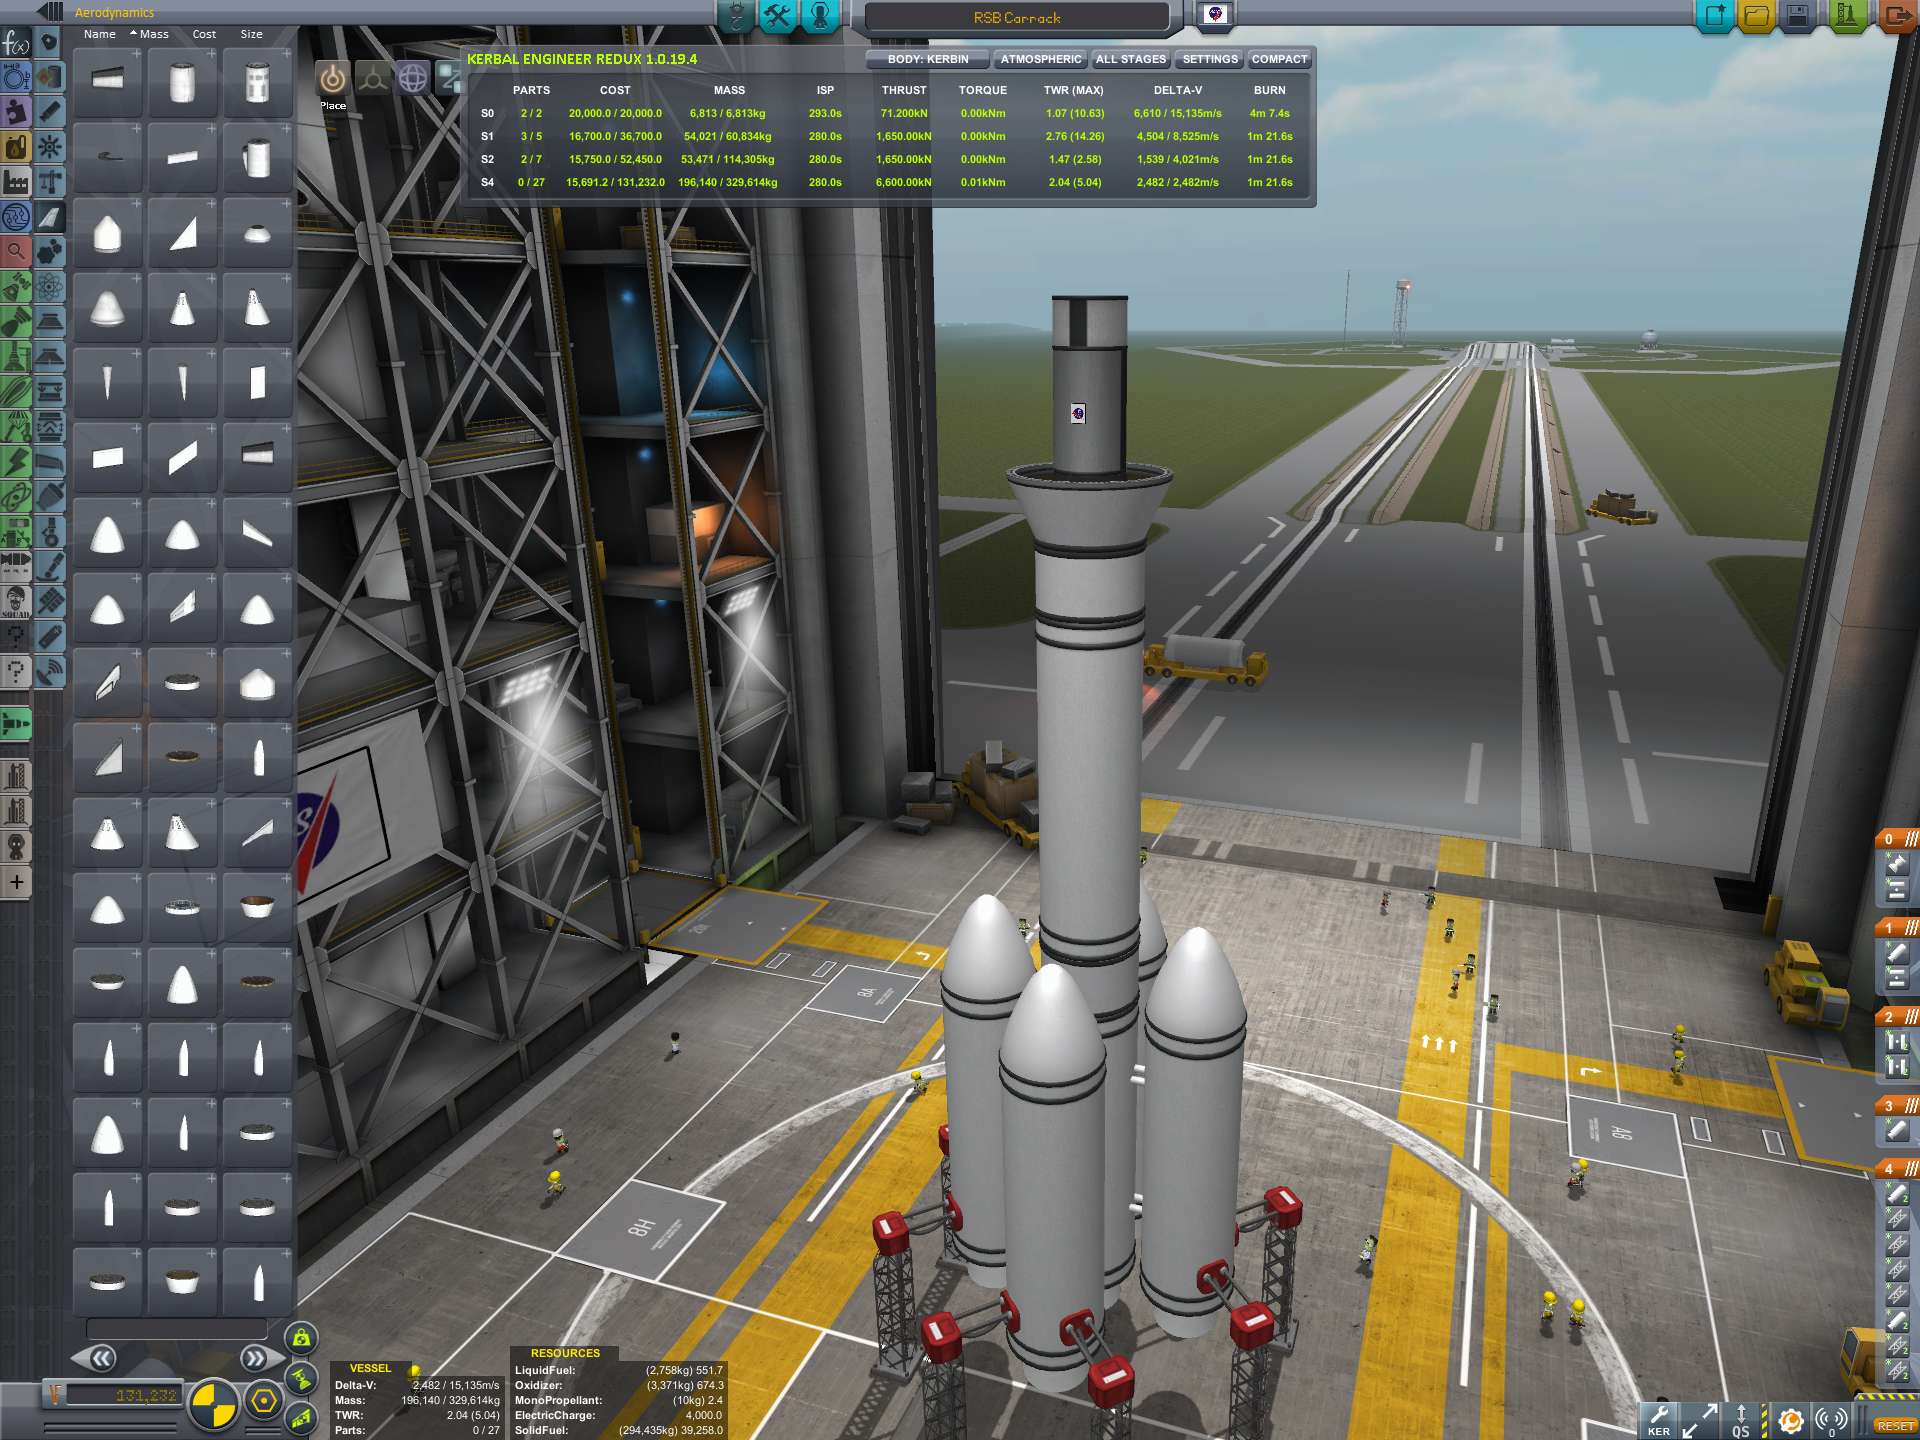Select the Aerodynamics parts category

click(50, 217)
